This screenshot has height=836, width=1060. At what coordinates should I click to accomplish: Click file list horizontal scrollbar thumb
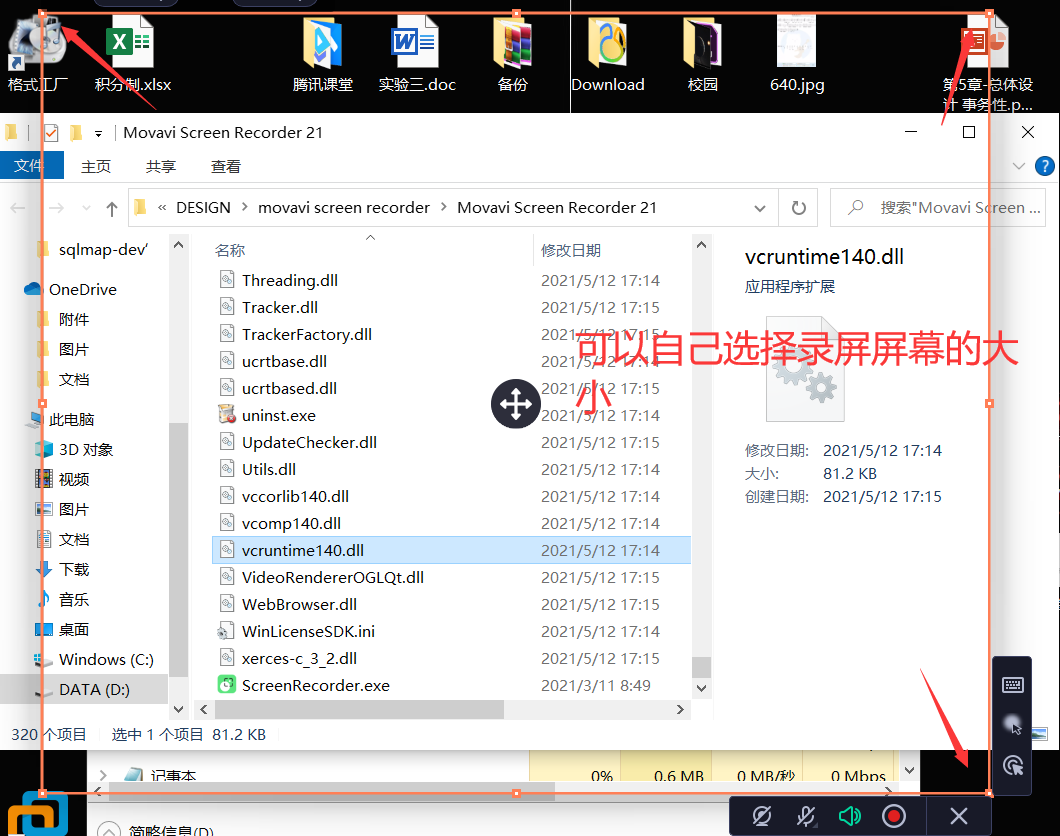(359, 709)
